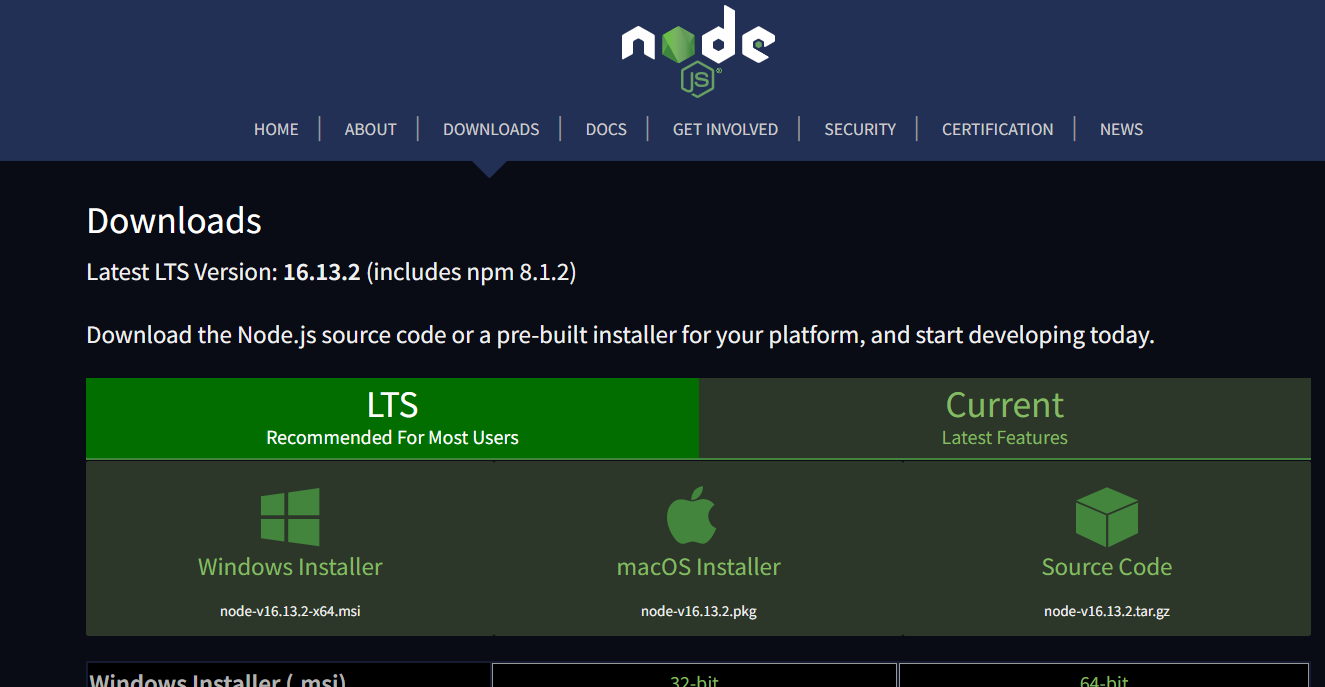
Task: Switch to the Current tab
Action: click(1005, 418)
